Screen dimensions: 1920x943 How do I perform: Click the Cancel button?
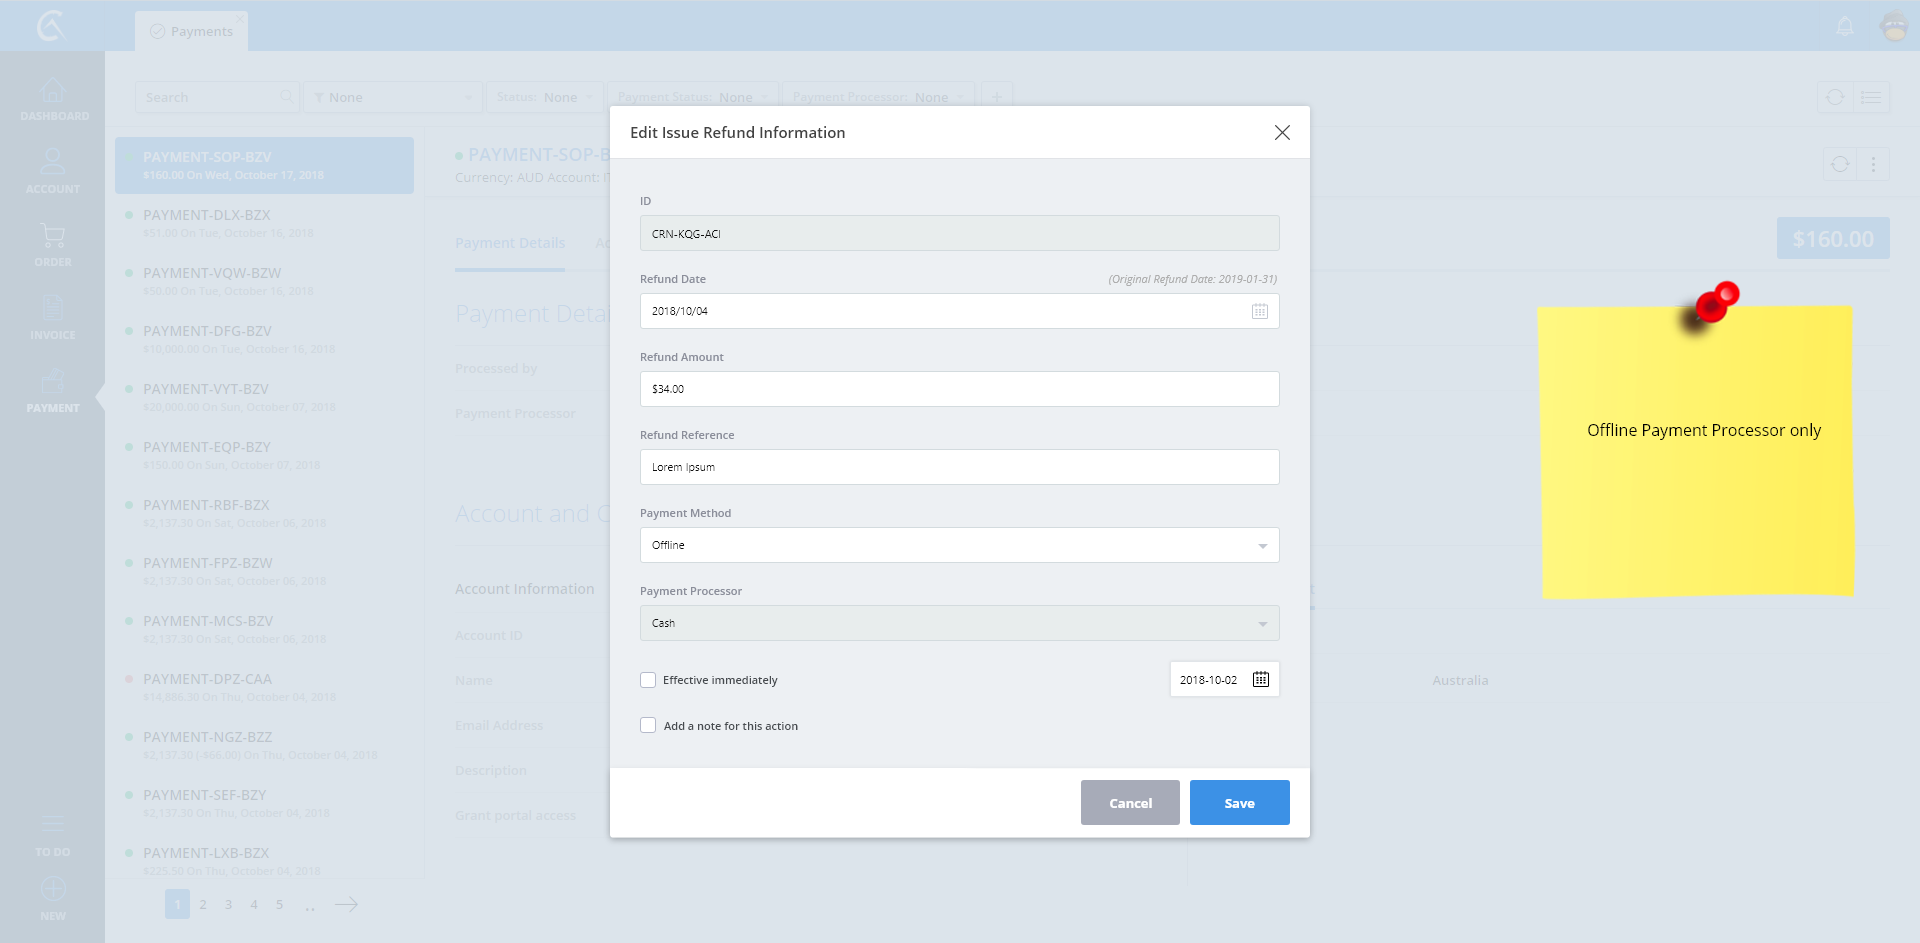[1130, 803]
